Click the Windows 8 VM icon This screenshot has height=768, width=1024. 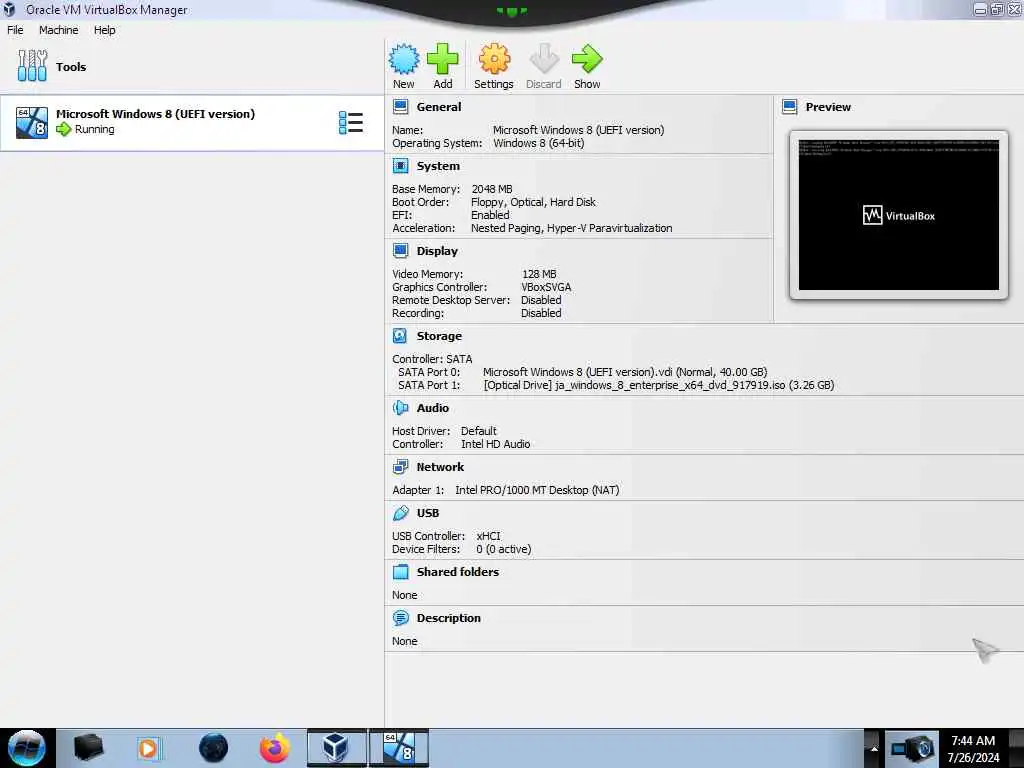pos(32,122)
